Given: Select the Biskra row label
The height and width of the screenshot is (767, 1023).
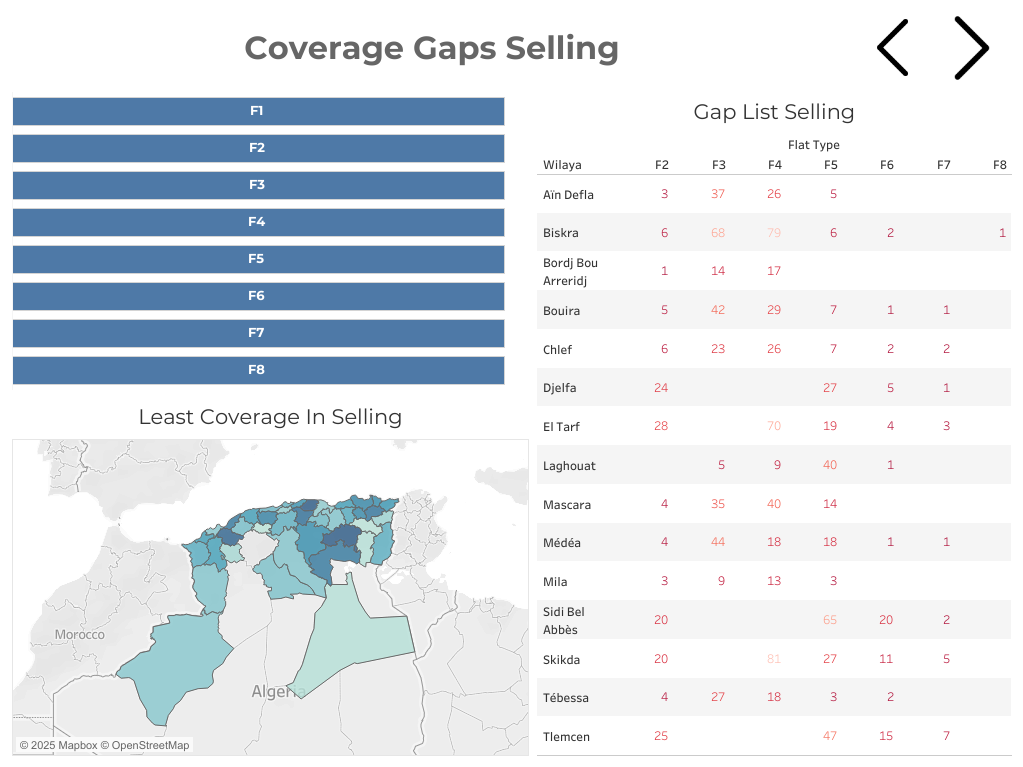Looking at the screenshot, I should point(560,233).
